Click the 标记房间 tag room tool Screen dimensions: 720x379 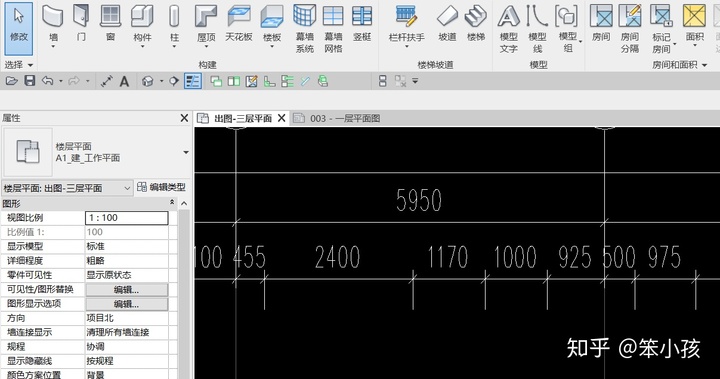pyautogui.click(x=662, y=28)
